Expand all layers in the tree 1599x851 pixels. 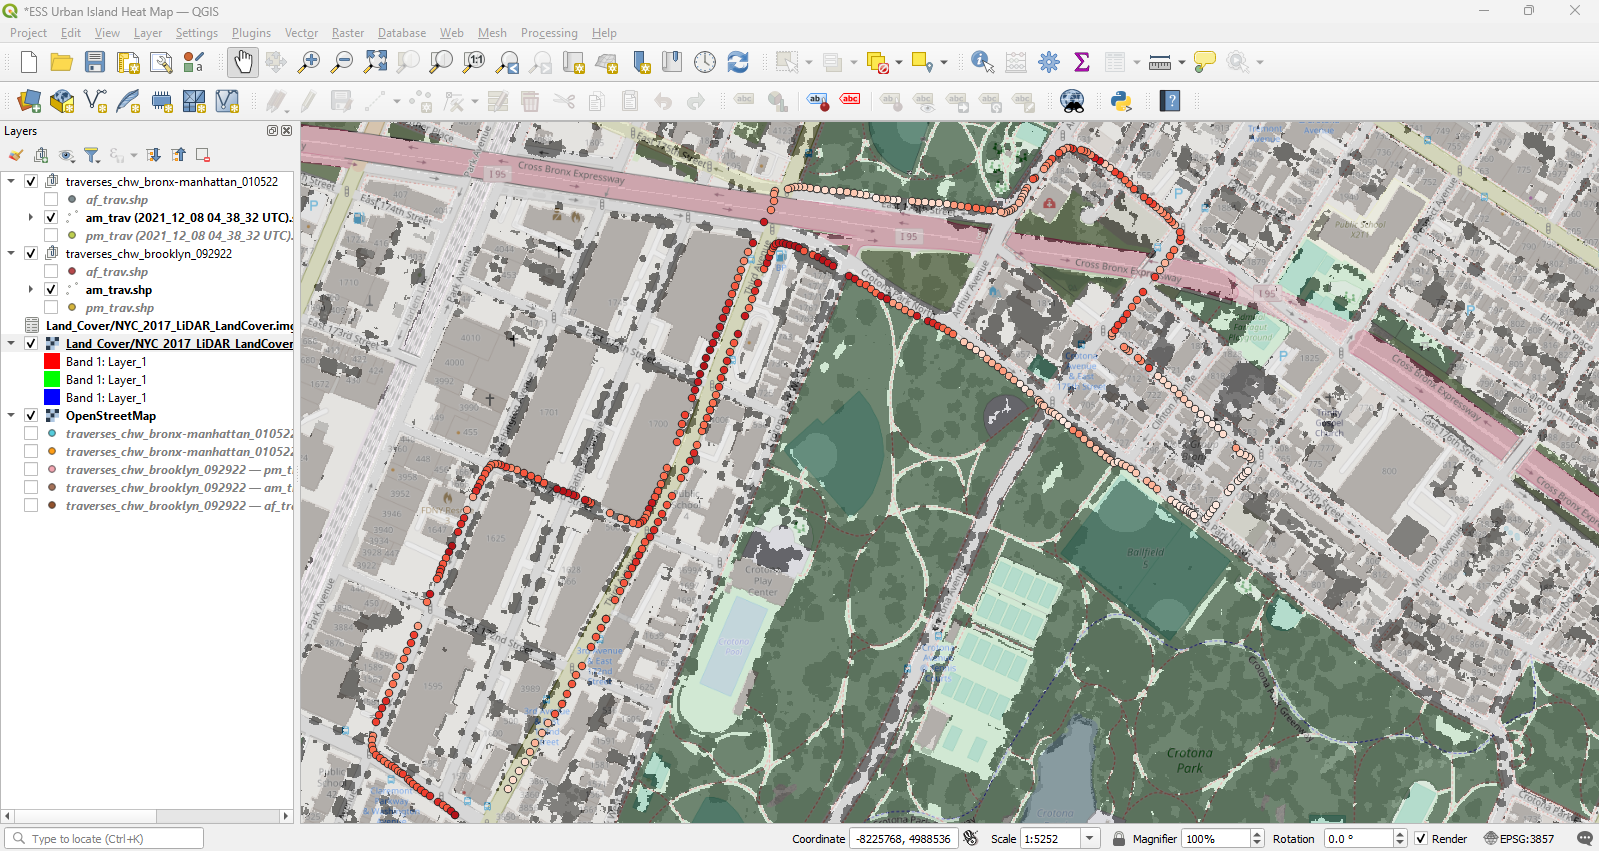153,155
